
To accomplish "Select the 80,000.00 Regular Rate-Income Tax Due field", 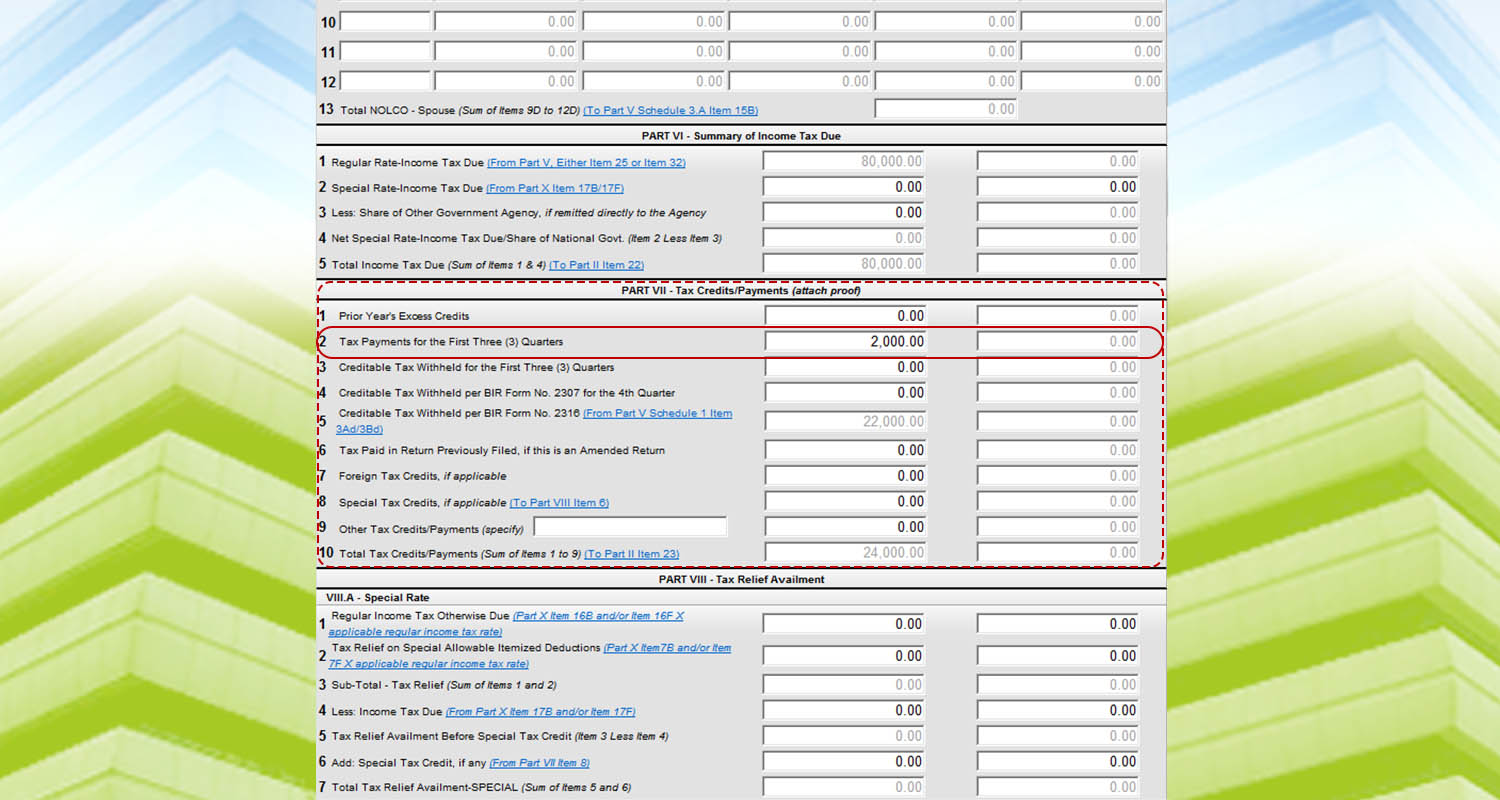I will pos(845,161).
